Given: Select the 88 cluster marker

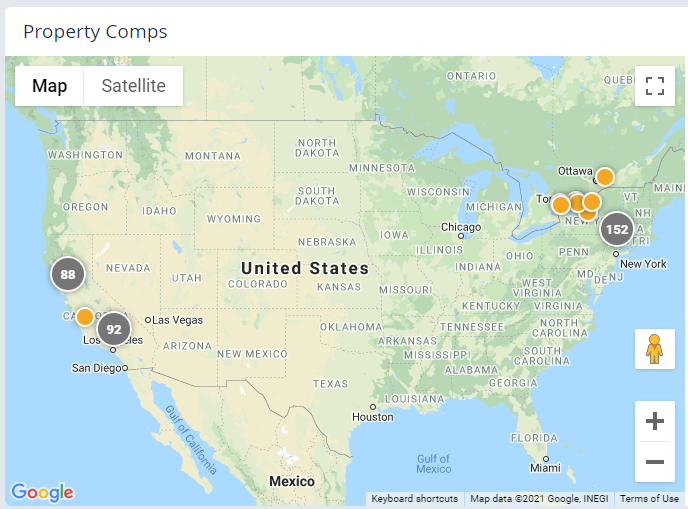Looking at the screenshot, I should pos(68,274).
